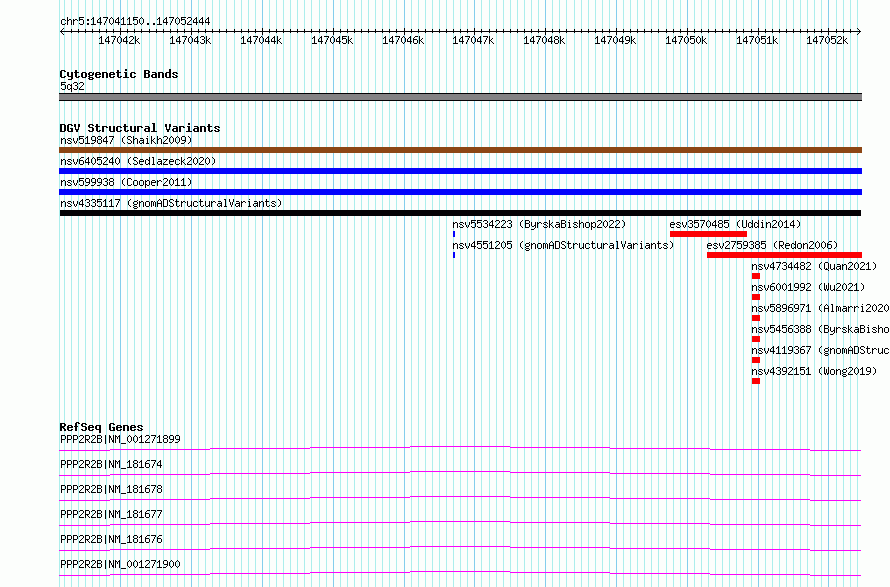Click the 147045k ruler tick label
Image resolution: width=890 pixels, height=587 pixels.
tap(332, 40)
